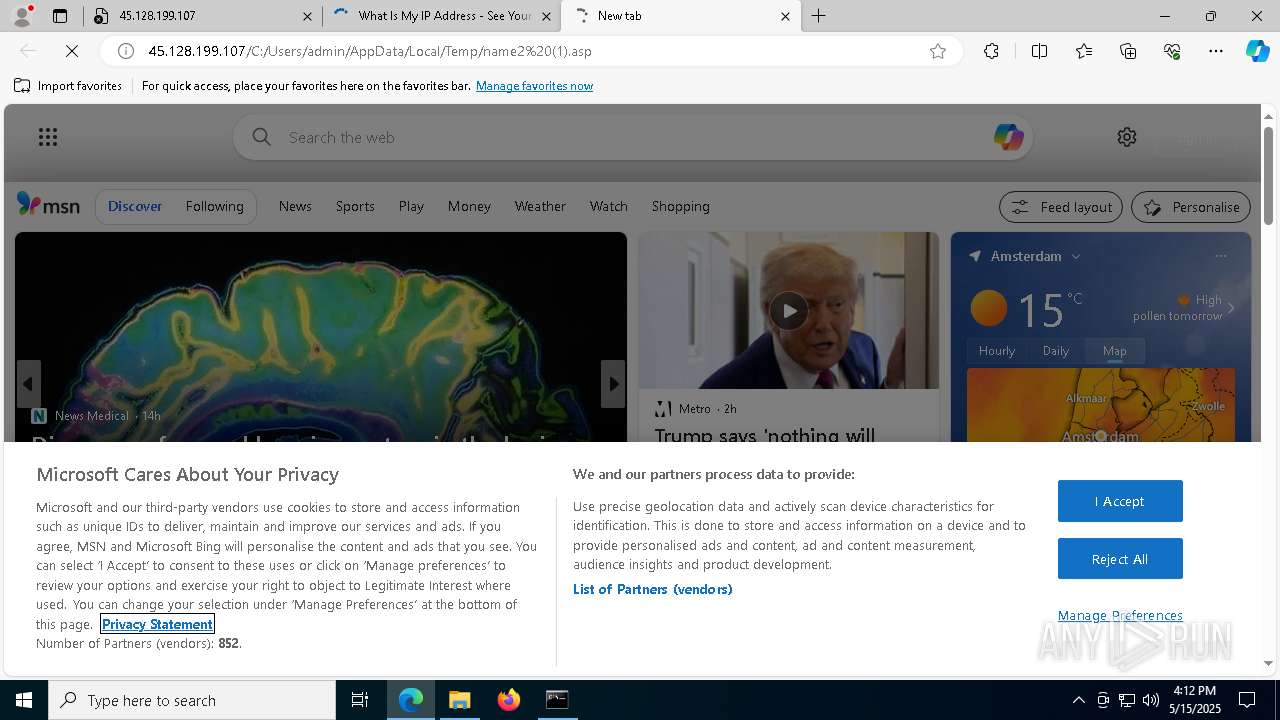Viewport: 1280px width, 720px height.
Task: Click the page vertical scrollbar thumb
Action: 1268,176
